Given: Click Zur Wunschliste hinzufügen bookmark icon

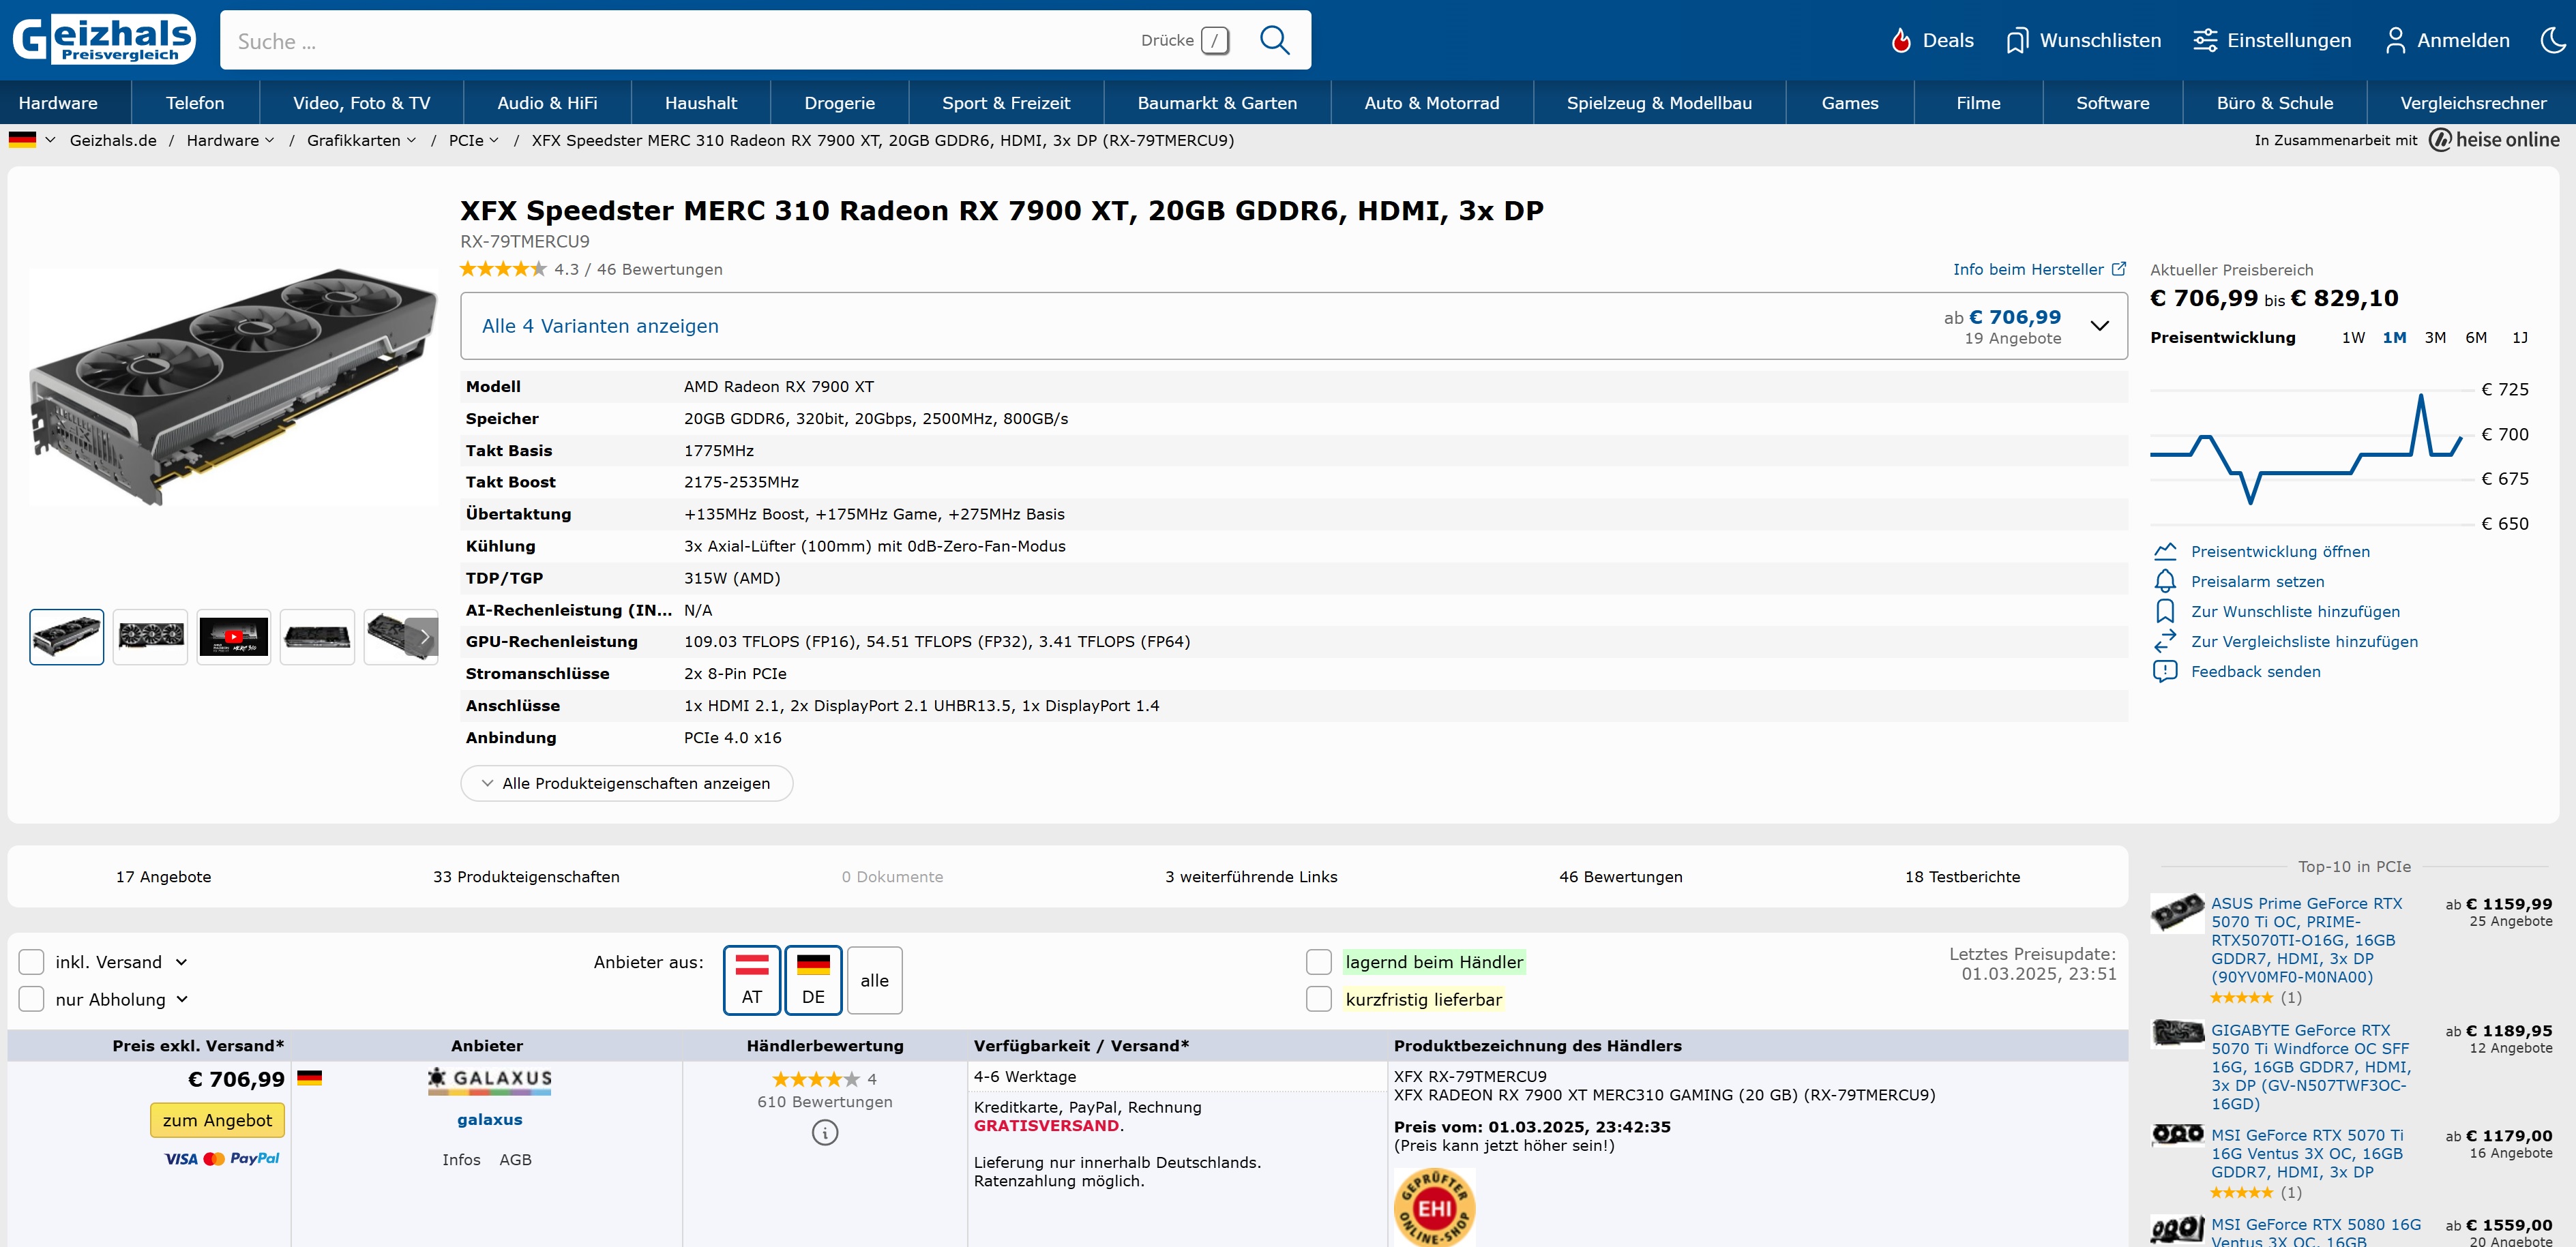Looking at the screenshot, I should (2165, 611).
